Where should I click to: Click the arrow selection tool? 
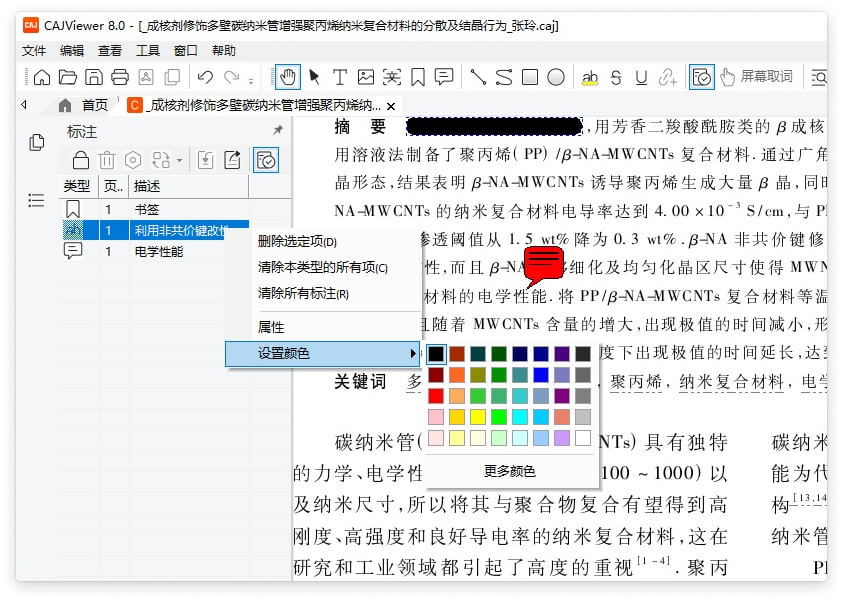[x=314, y=77]
